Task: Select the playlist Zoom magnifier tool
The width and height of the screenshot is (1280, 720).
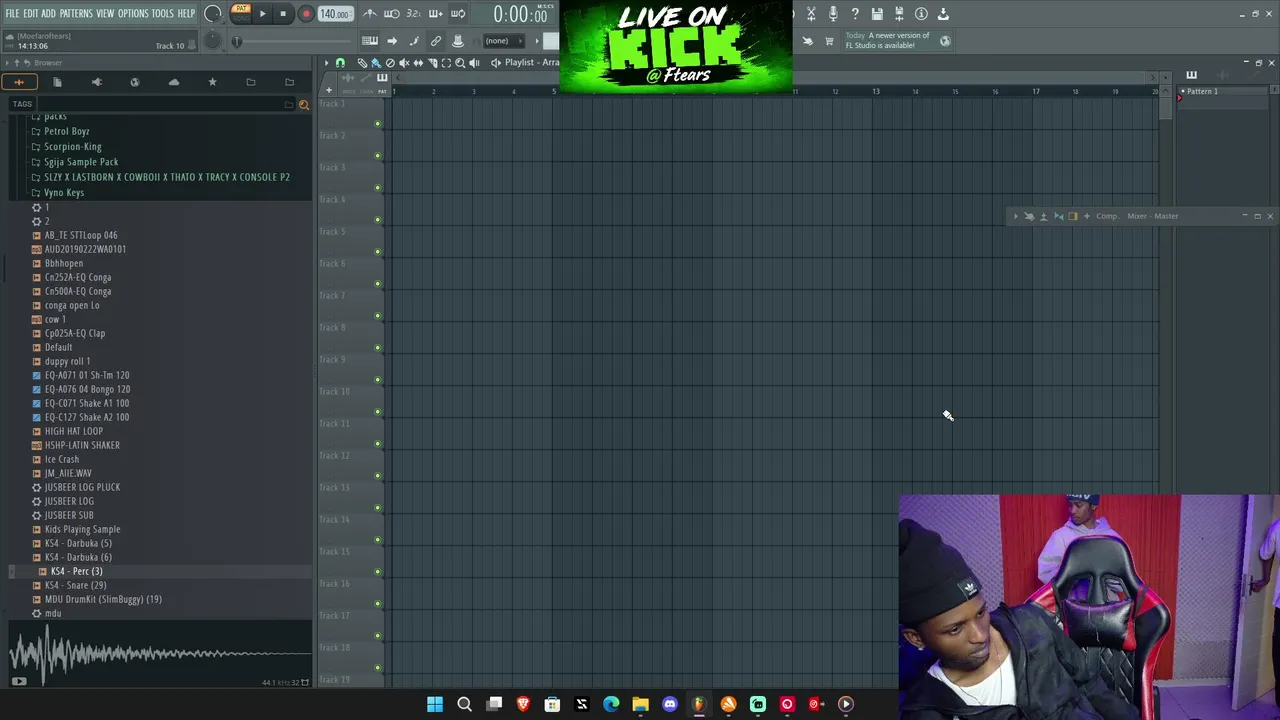Action: 460,63
